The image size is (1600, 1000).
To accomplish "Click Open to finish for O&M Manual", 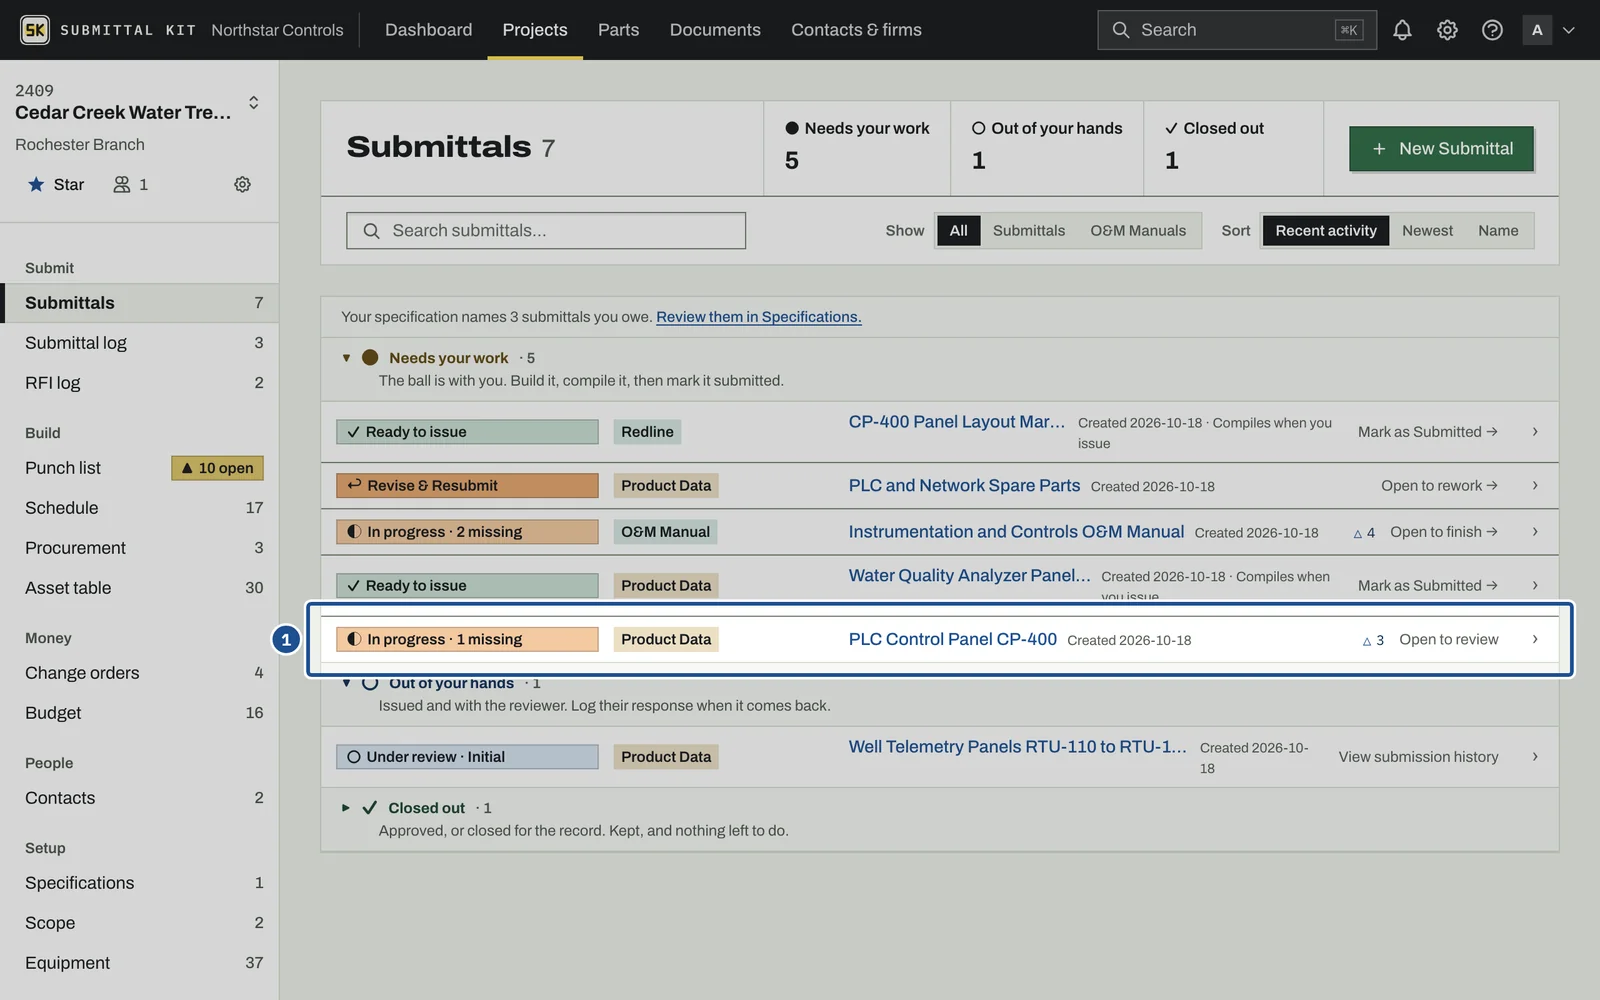I will tap(1443, 532).
